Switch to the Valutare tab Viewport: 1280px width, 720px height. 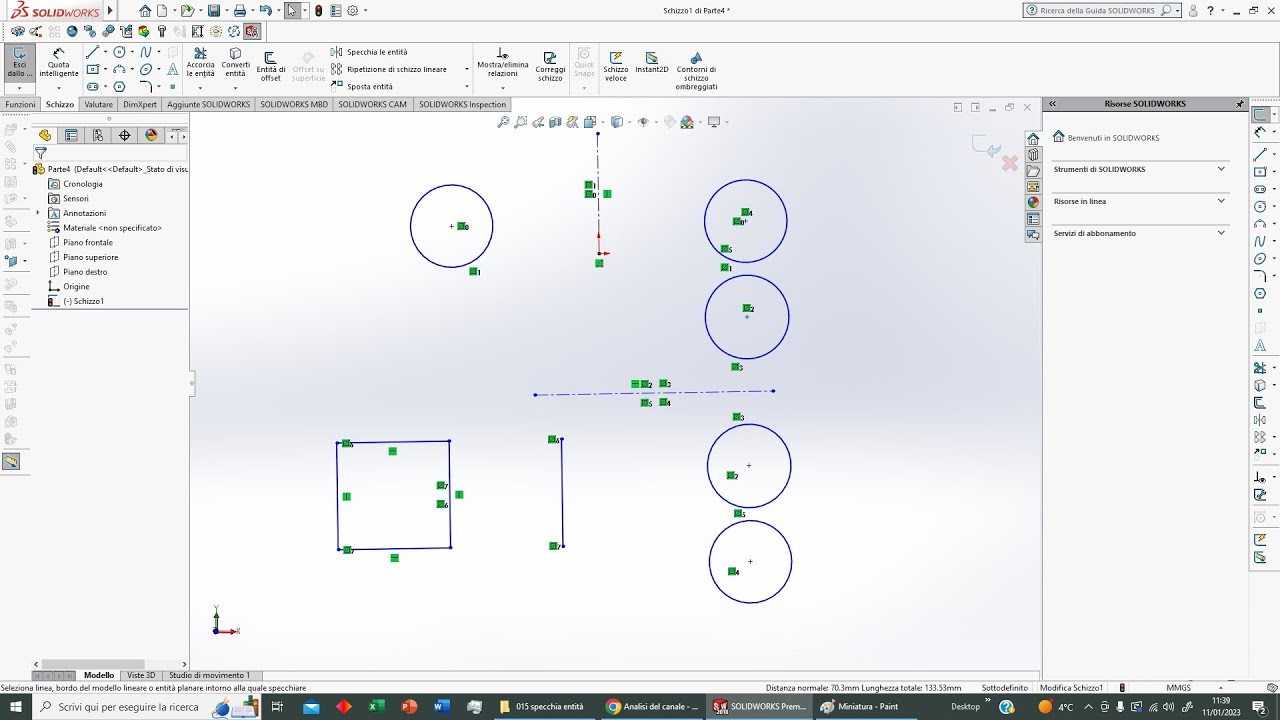click(x=98, y=104)
